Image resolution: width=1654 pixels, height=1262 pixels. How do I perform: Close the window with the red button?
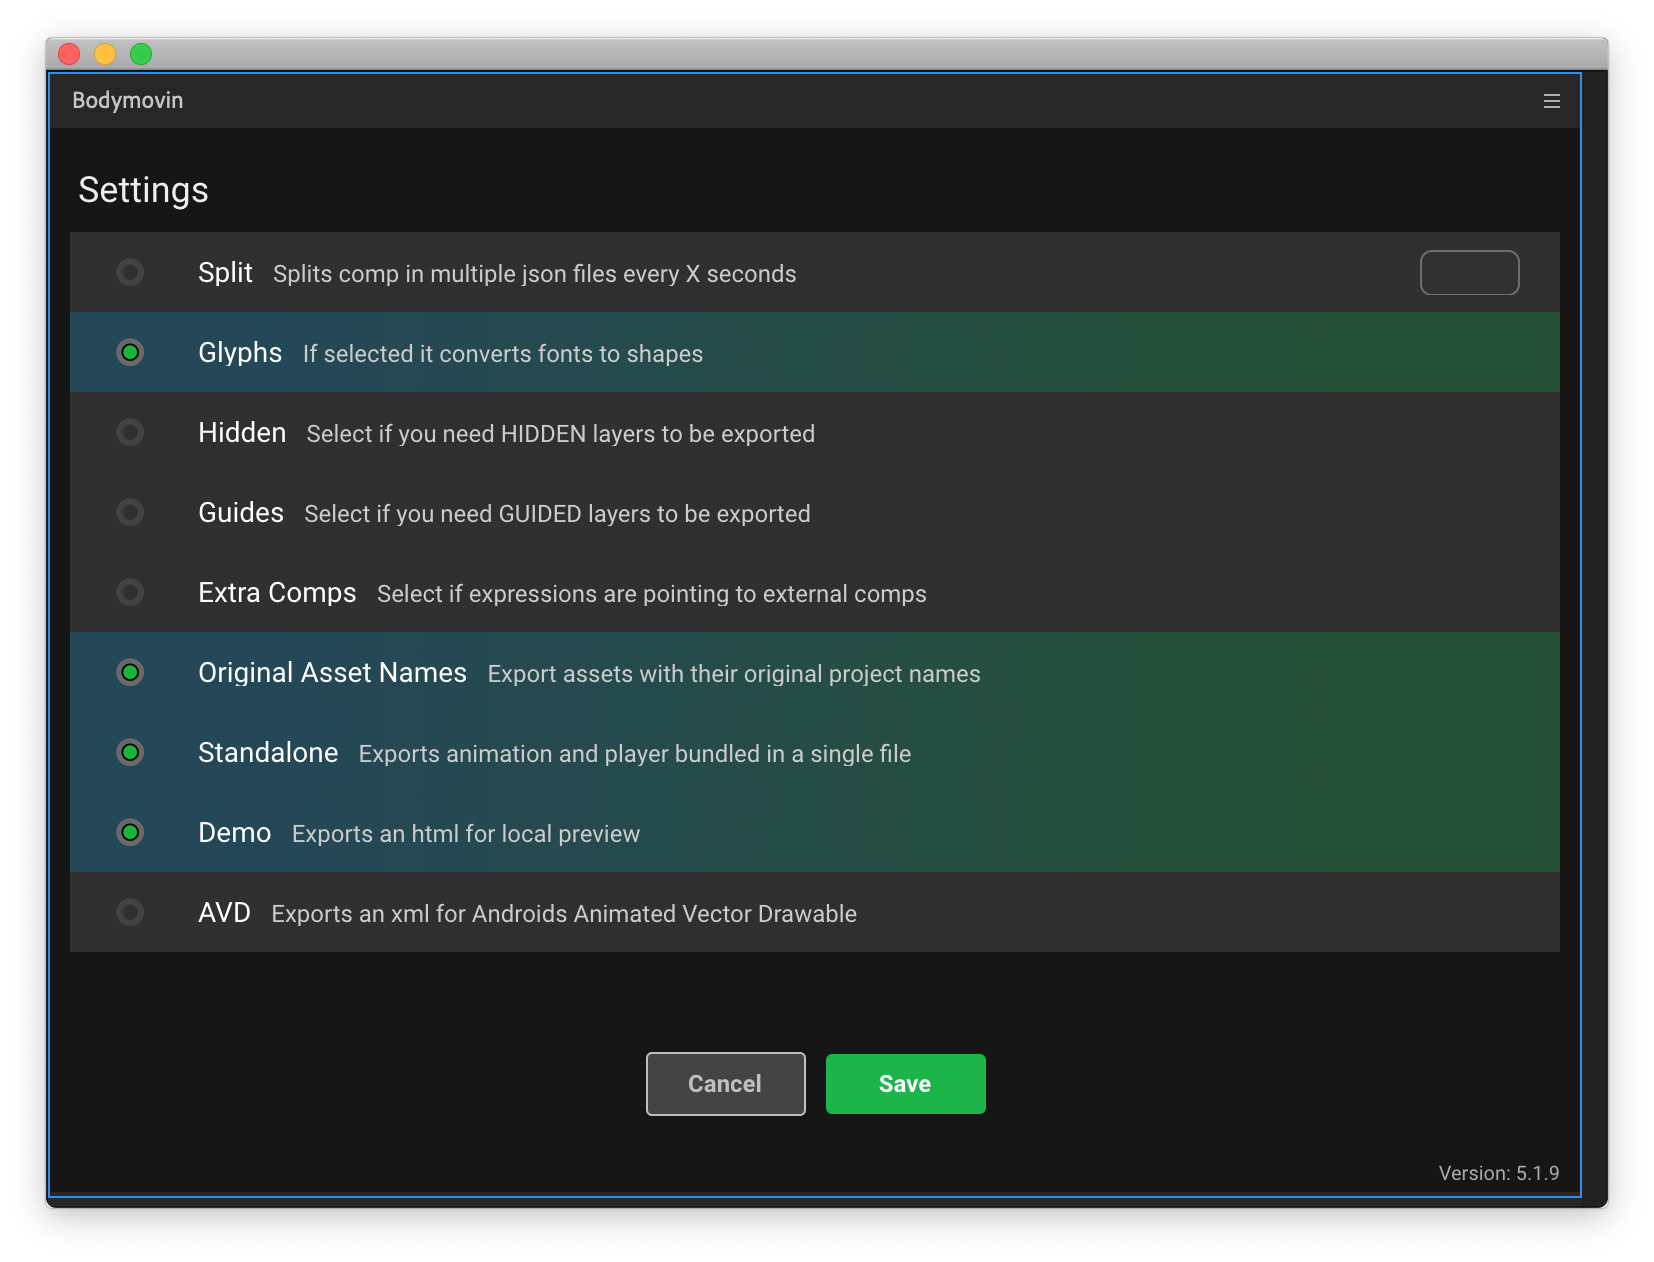pos(69,54)
